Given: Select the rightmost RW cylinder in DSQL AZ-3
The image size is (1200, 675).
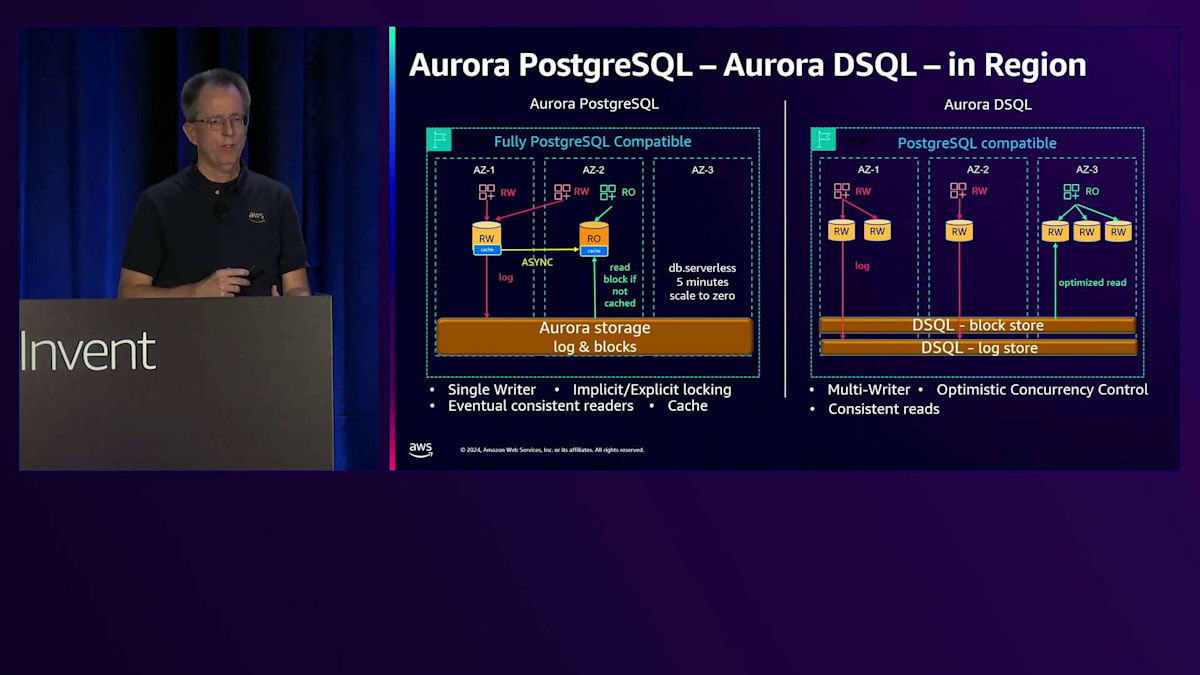Looking at the screenshot, I should [x=1118, y=231].
